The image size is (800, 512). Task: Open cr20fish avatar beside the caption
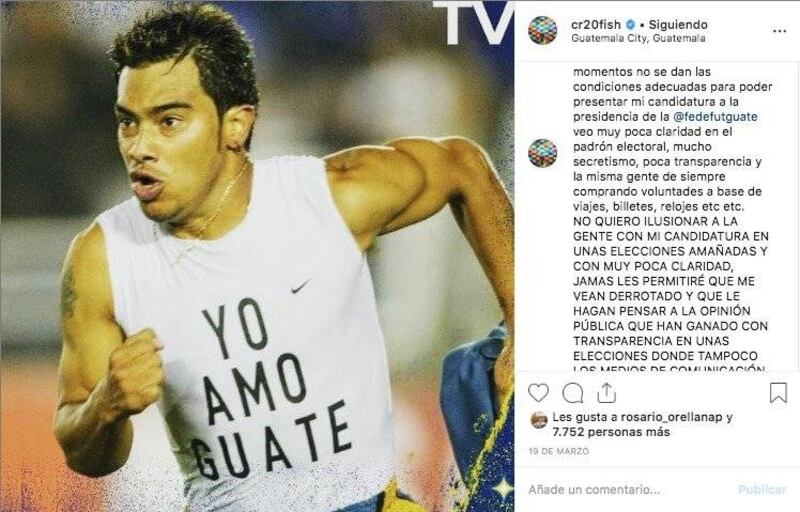point(542,152)
